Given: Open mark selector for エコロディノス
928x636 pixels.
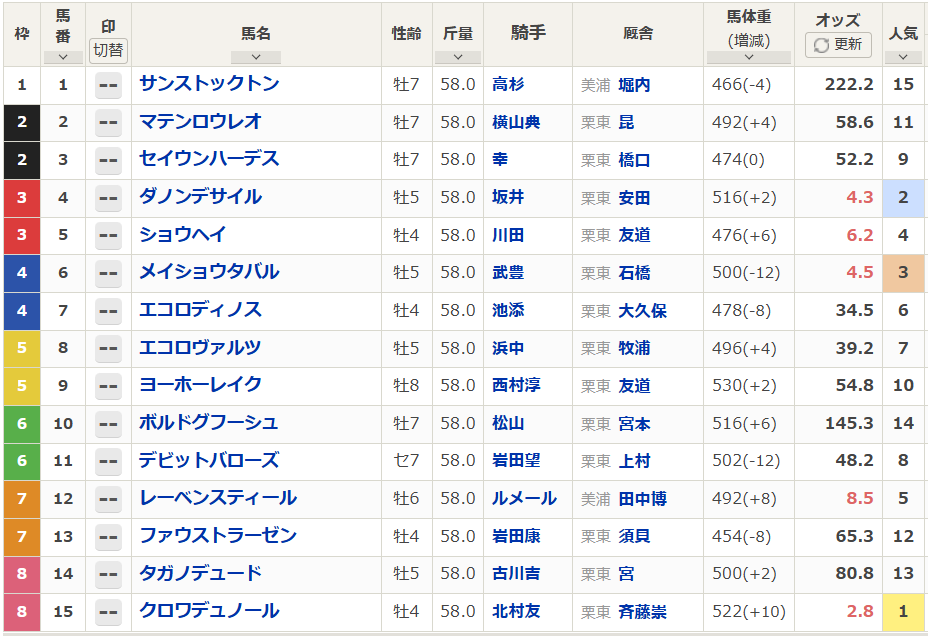Looking at the screenshot, I should point(108,311).
